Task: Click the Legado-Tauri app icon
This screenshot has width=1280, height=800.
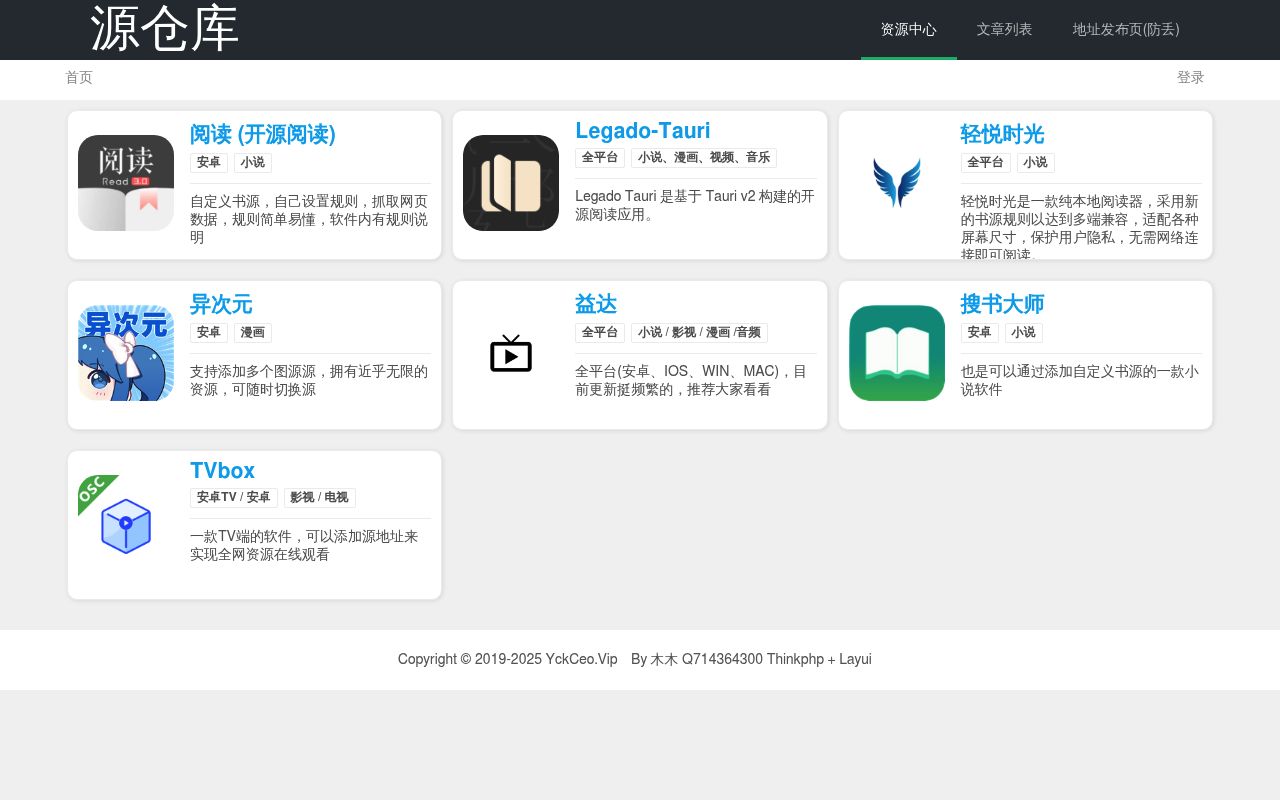Action: coord(511,183)
